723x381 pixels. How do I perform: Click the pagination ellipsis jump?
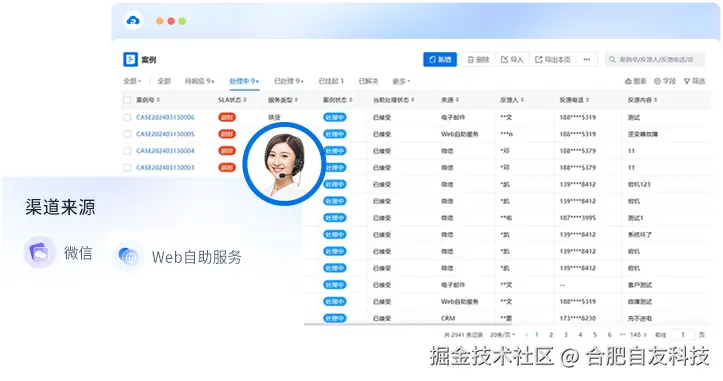point(622,334)
